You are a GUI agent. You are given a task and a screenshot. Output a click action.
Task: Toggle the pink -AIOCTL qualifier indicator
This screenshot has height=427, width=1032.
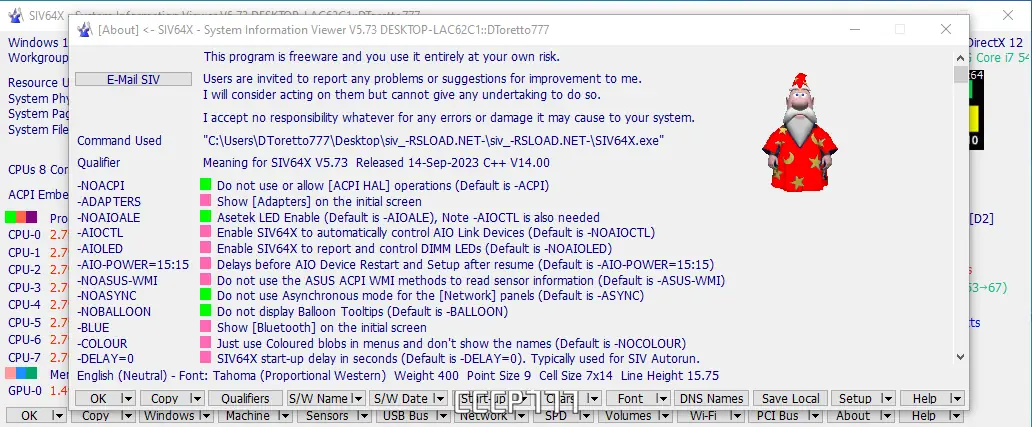205,232
